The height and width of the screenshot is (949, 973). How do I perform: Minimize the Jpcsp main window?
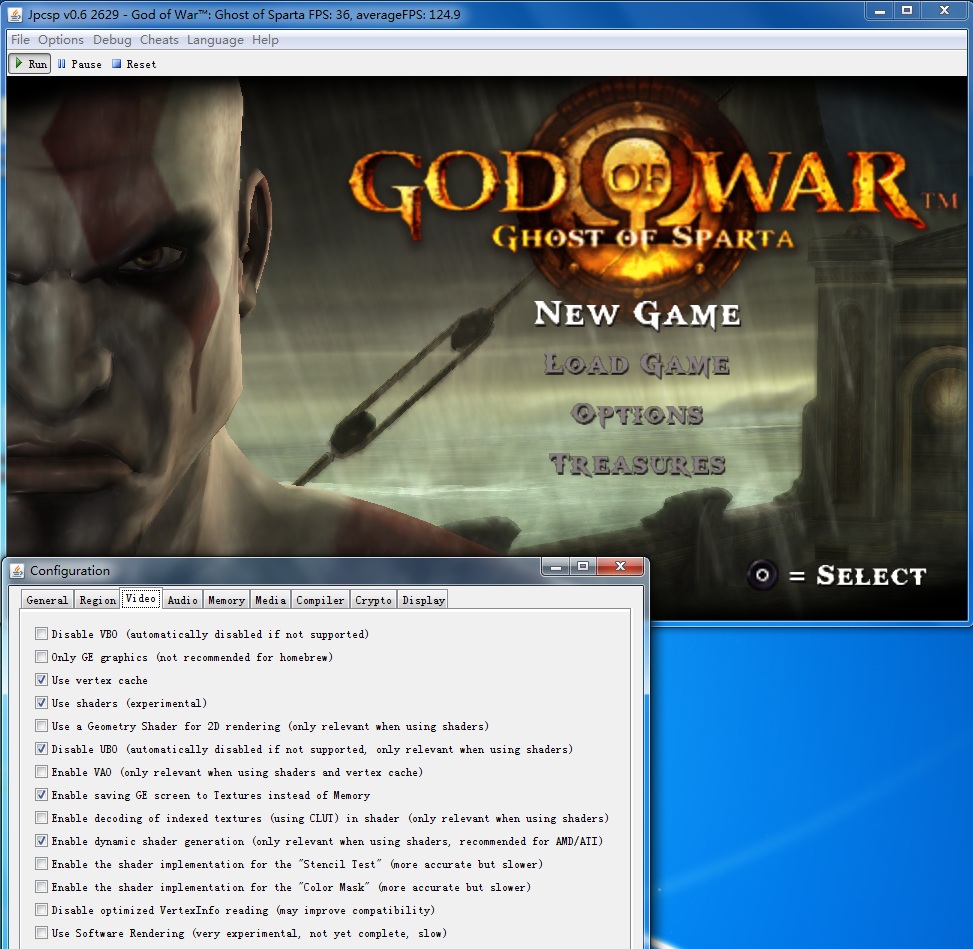879,11
